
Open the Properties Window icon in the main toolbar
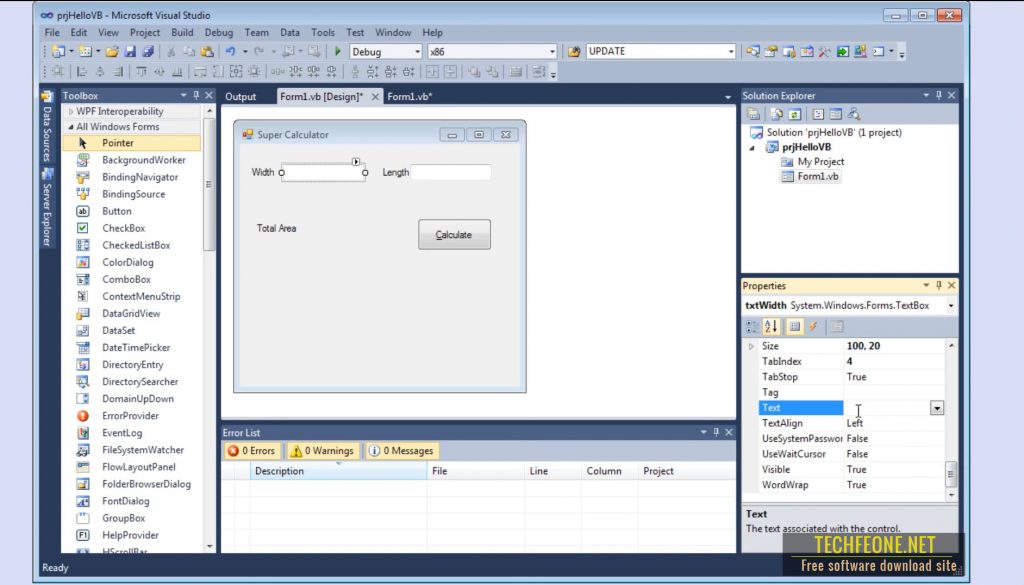pyautogui.click(x=771, y=52)
